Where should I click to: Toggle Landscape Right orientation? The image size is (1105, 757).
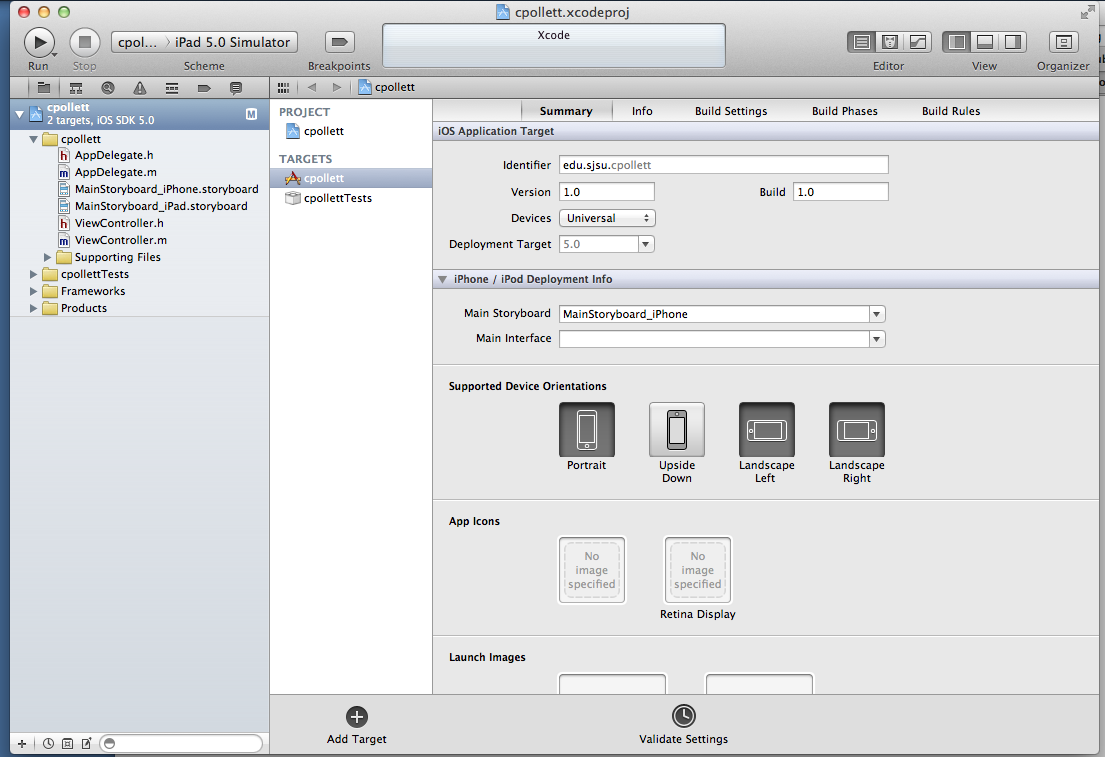click(857, 430)
